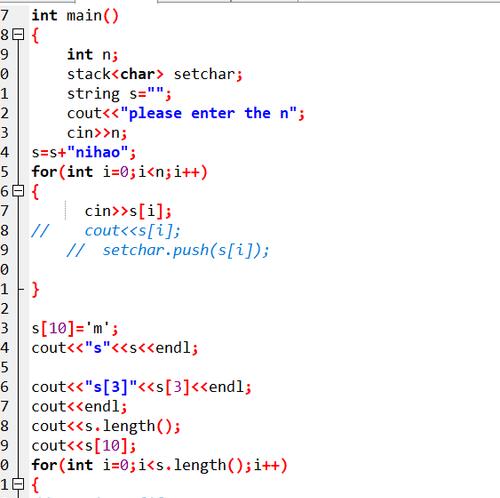Collapse the main function fold marker
This screenshot has height=498, width=500.
(x=18, y=34)
